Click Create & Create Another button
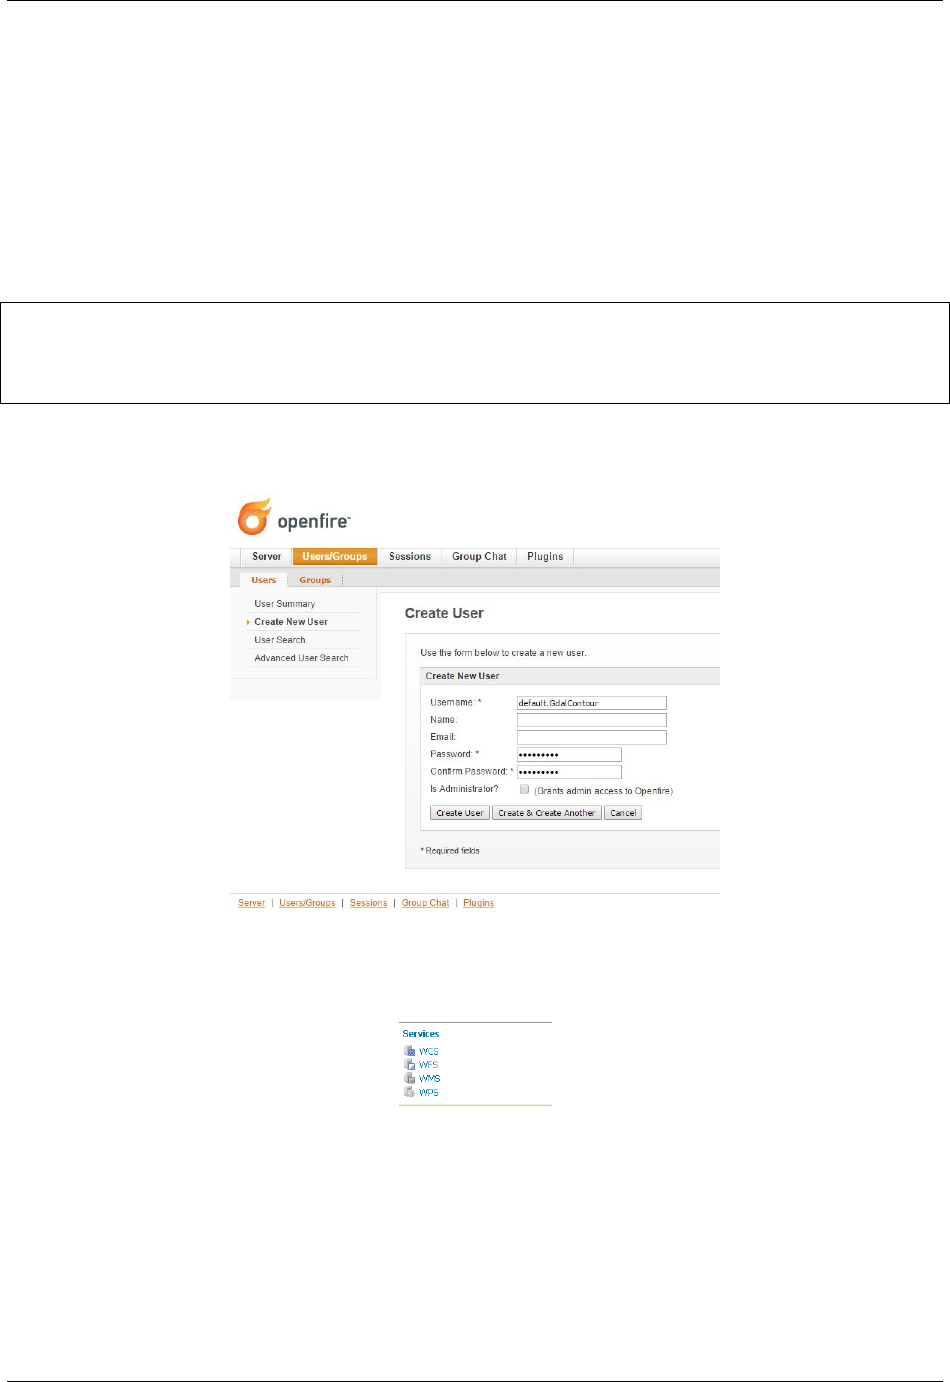This screenshot has height=1382, width=950. [547, 813]
